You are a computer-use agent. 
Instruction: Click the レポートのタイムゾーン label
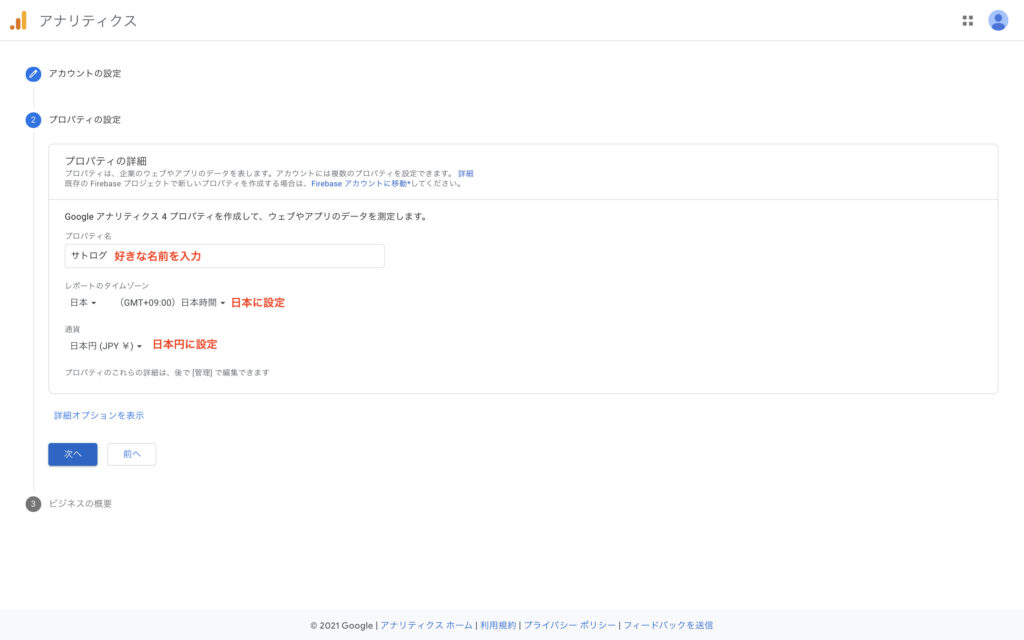107,285
